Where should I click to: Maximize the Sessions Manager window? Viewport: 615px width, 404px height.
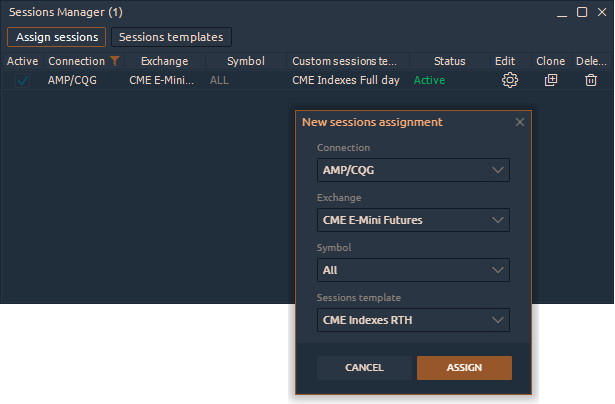[582, 12]
